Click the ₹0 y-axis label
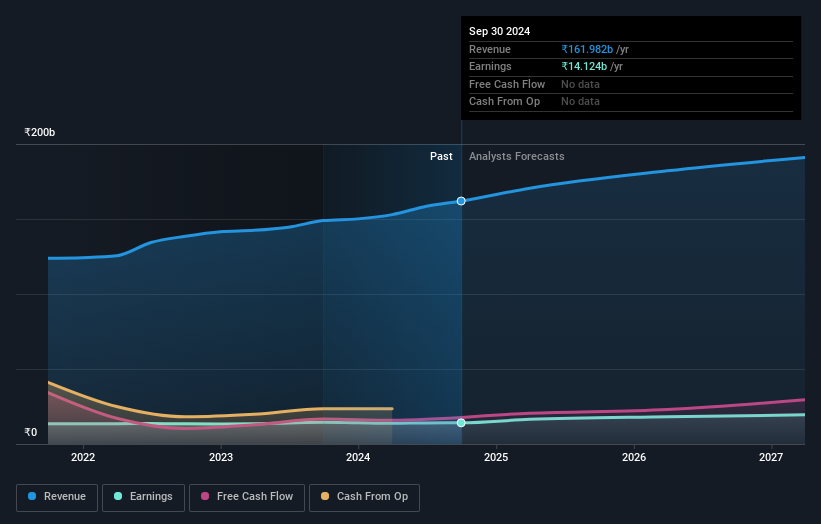 coord(31,432)
